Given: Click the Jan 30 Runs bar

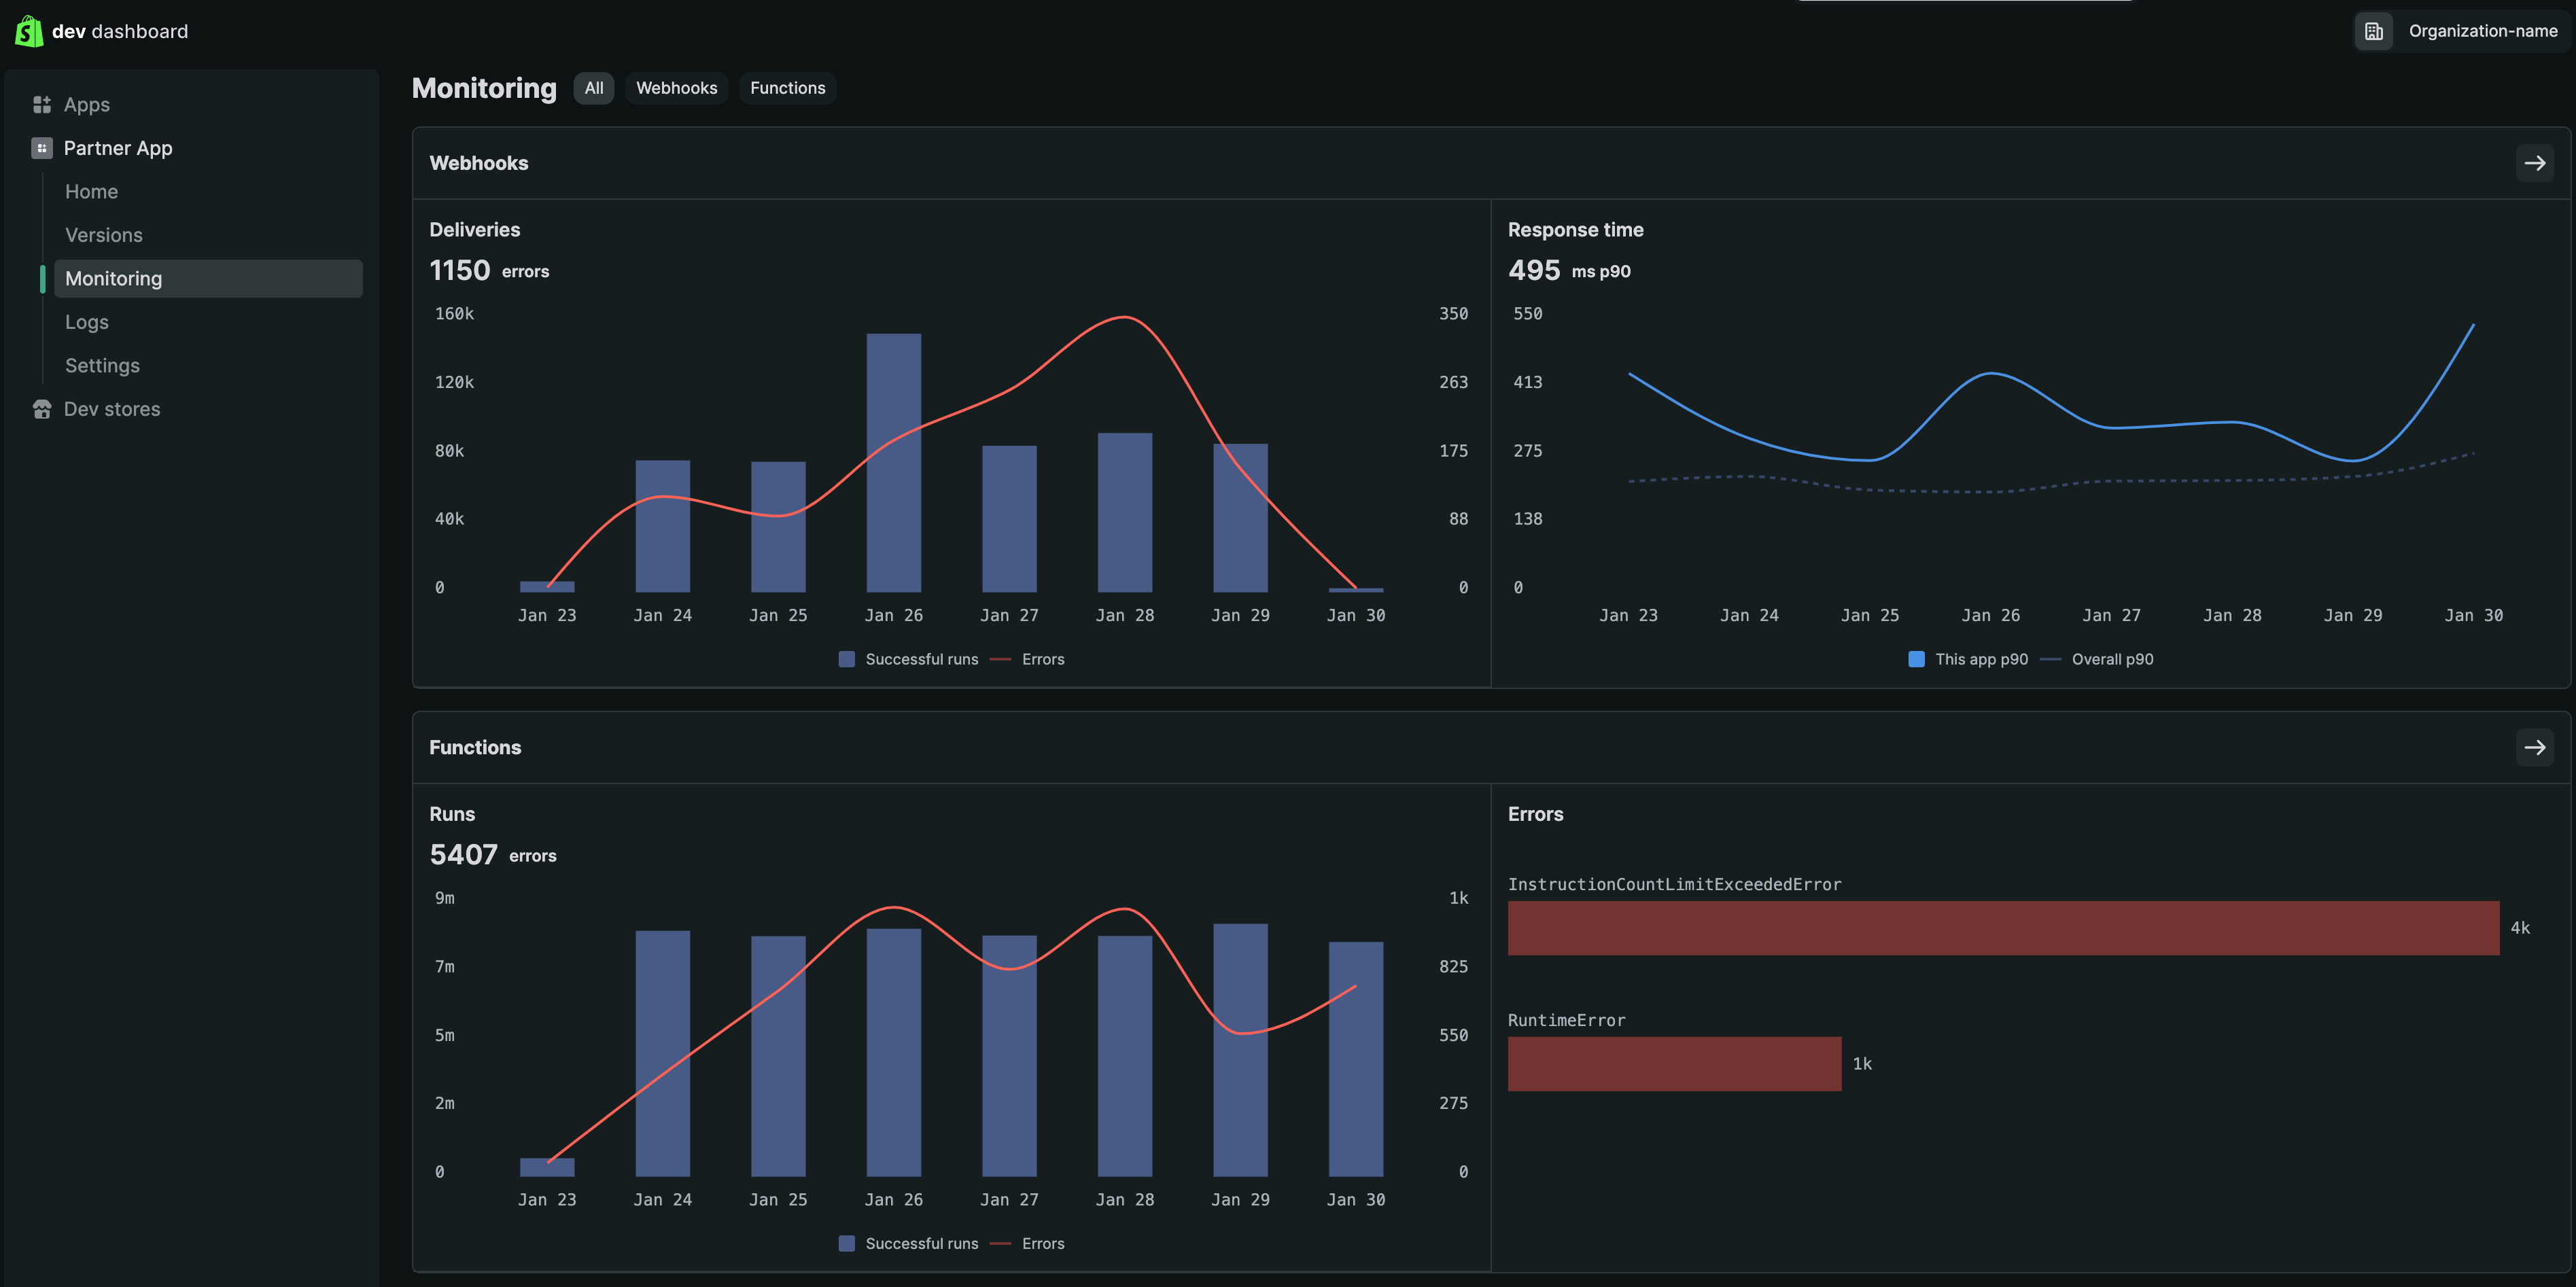Looking at the screenshot, I should 1355,1059.
